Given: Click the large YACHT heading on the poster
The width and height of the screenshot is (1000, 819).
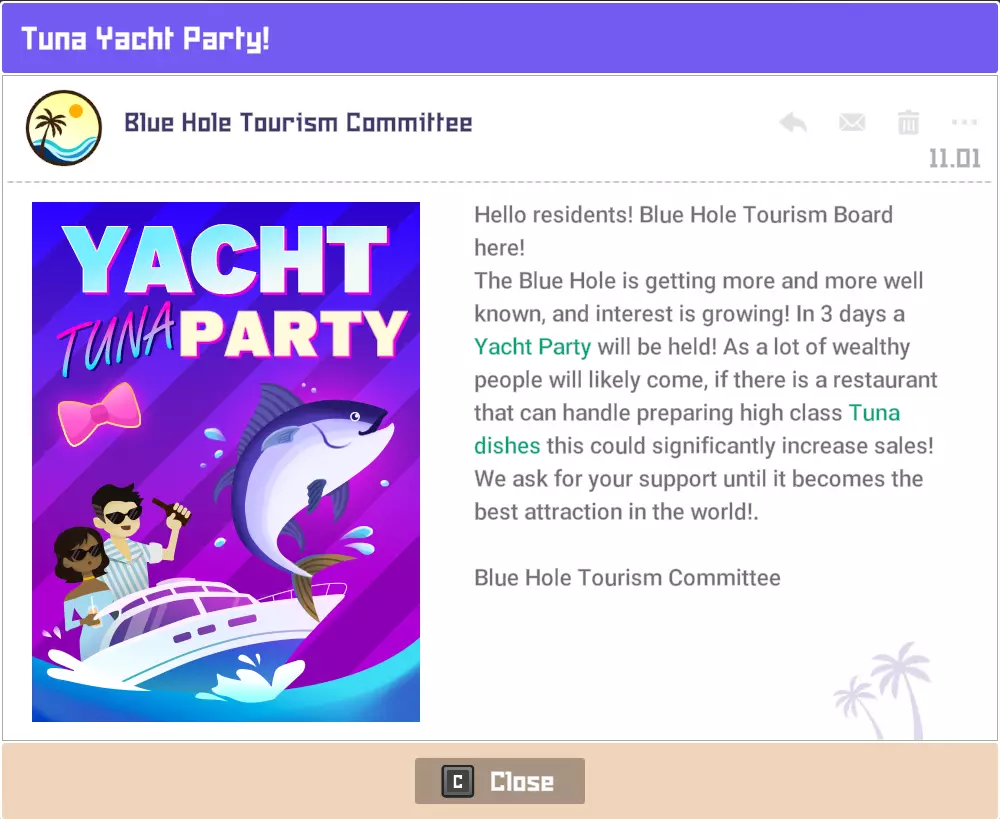Looking at the screenshot, I should pos(225,261).
